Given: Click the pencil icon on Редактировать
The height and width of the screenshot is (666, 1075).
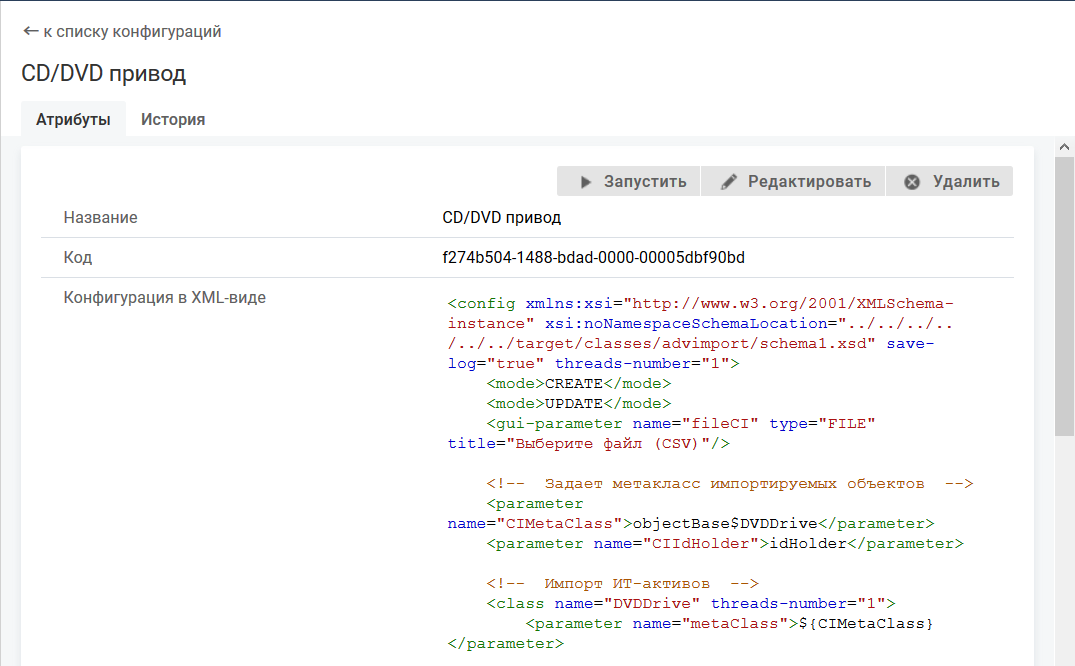Looking at the screenshot, I should click(x=729, y=182).
